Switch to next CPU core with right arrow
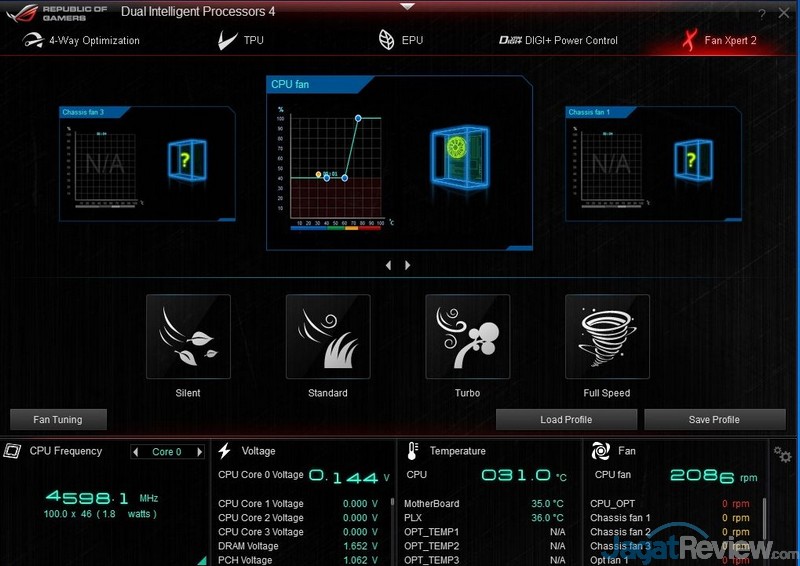The width and height of the screenshot is (800, 566). pyautogui.click(x=200, y=452)
